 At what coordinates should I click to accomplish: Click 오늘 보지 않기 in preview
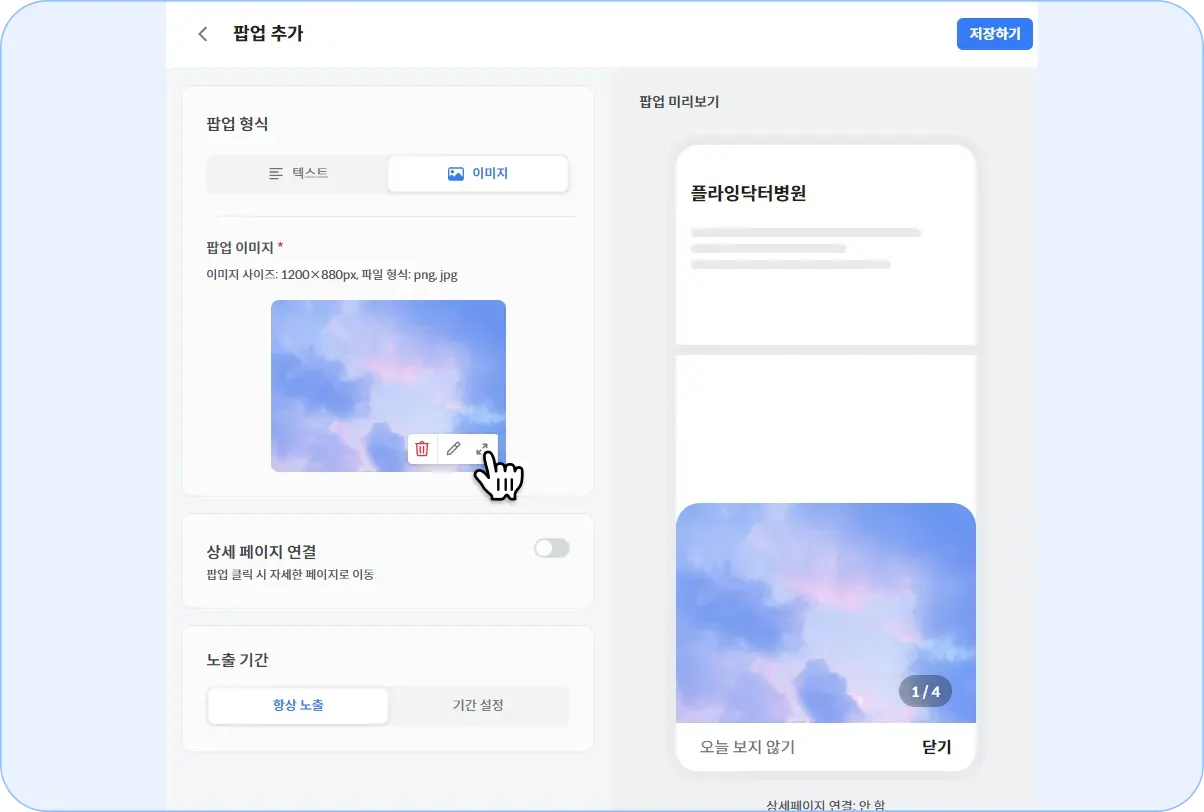[x=748, y=747]
